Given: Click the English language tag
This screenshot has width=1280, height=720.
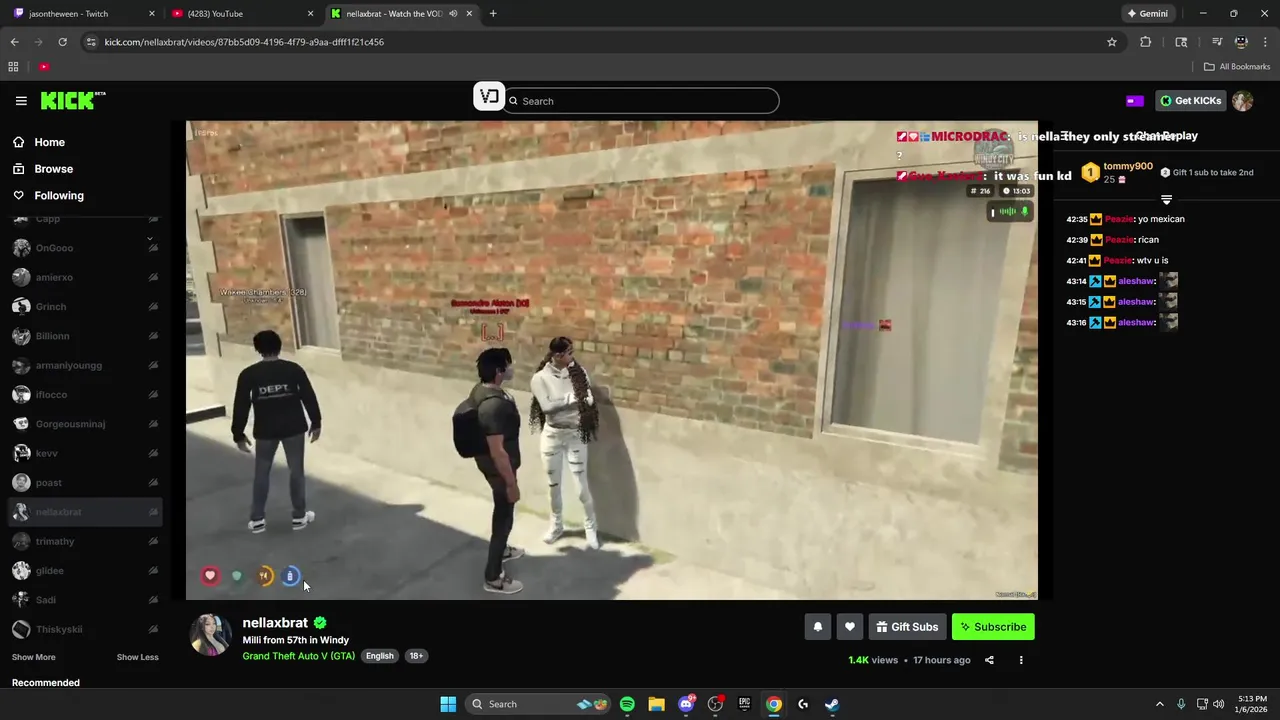Looking at the screenshot, I should point(380,656).
